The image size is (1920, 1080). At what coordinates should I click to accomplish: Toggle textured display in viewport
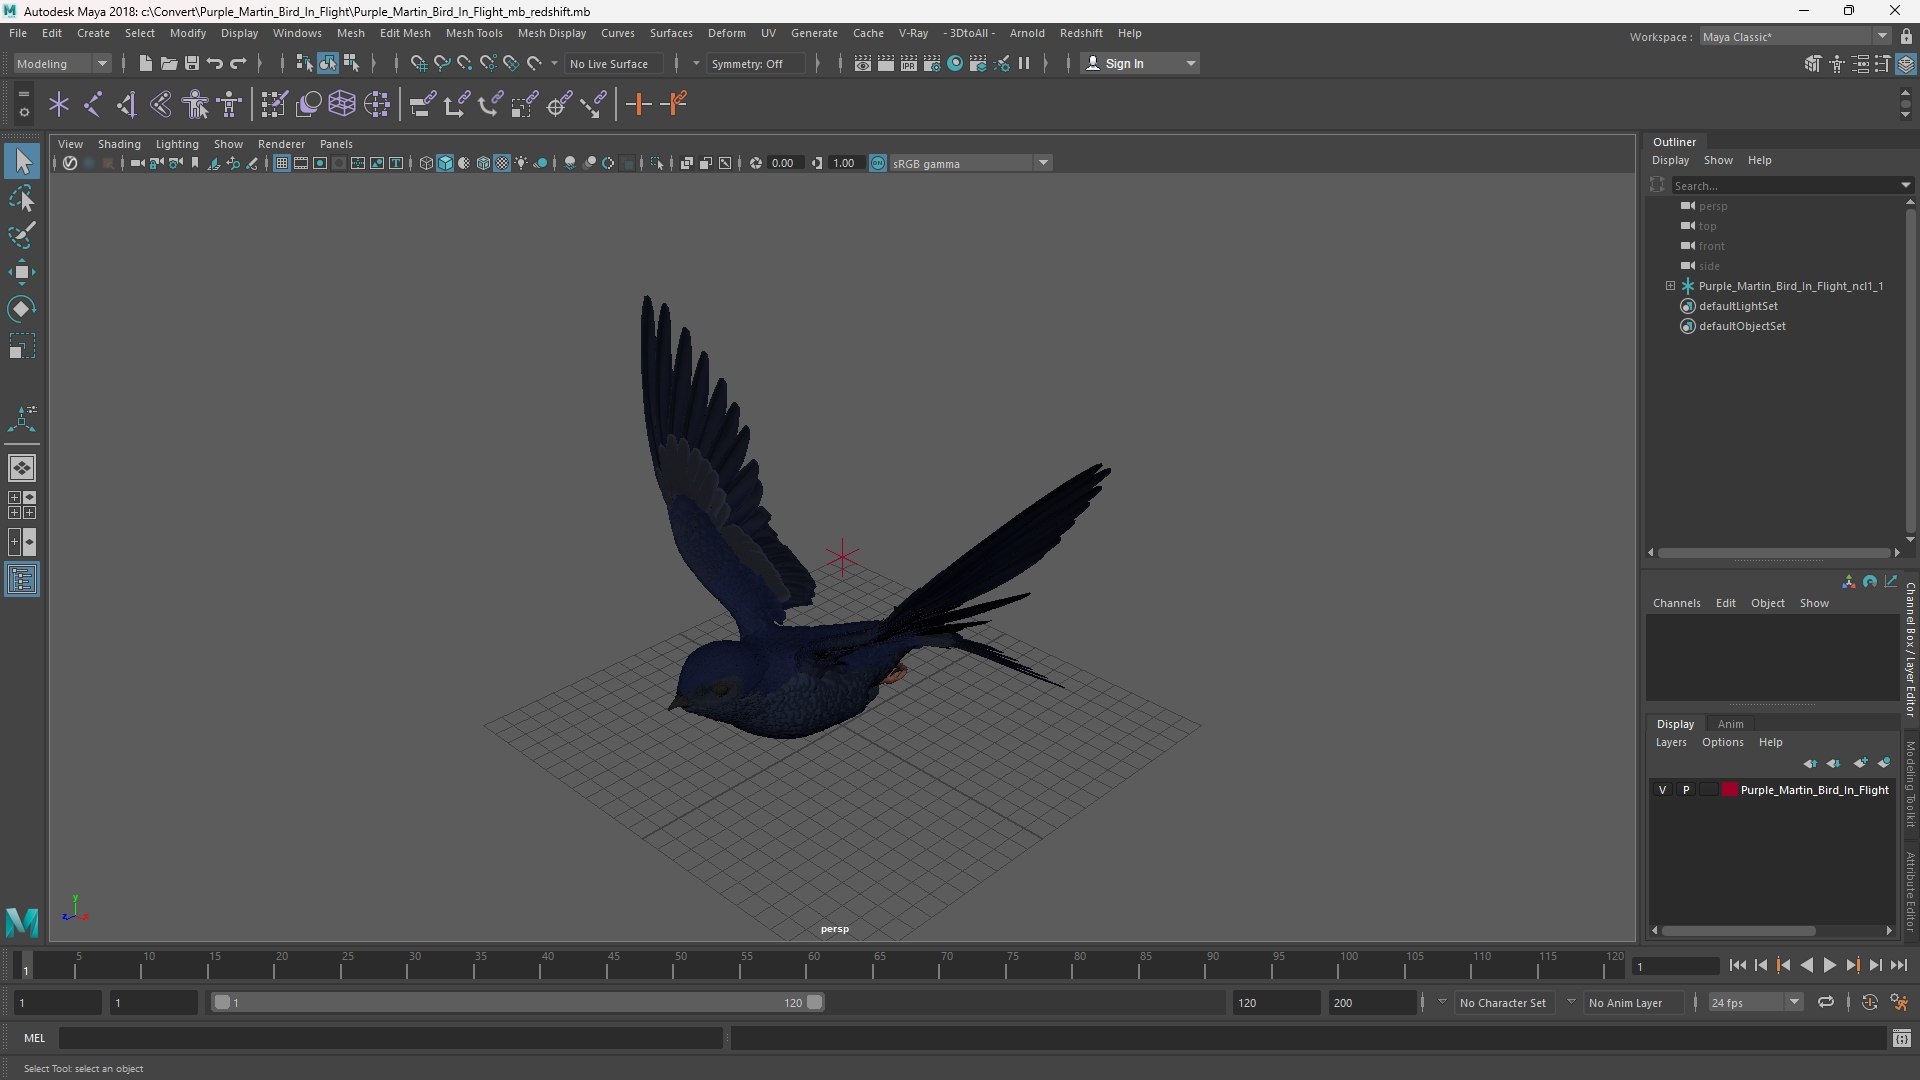point(503,163)
